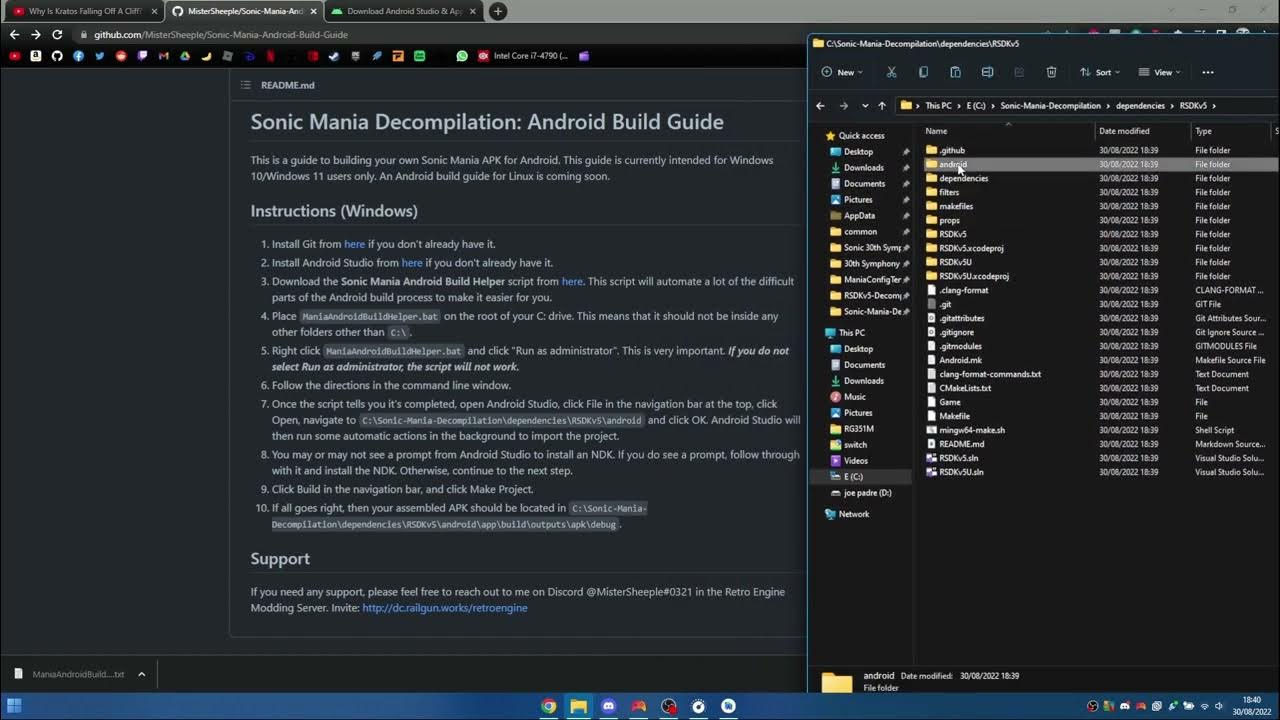Open Chrome from the taskbar

pos(549,706)
